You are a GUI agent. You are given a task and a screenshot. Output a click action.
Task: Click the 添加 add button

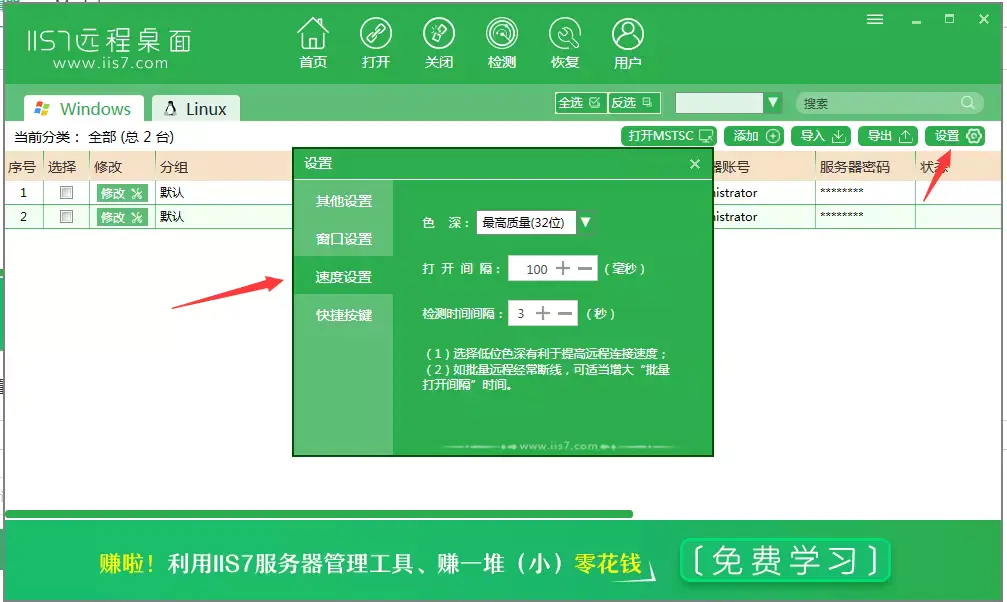tap(754, 136)
